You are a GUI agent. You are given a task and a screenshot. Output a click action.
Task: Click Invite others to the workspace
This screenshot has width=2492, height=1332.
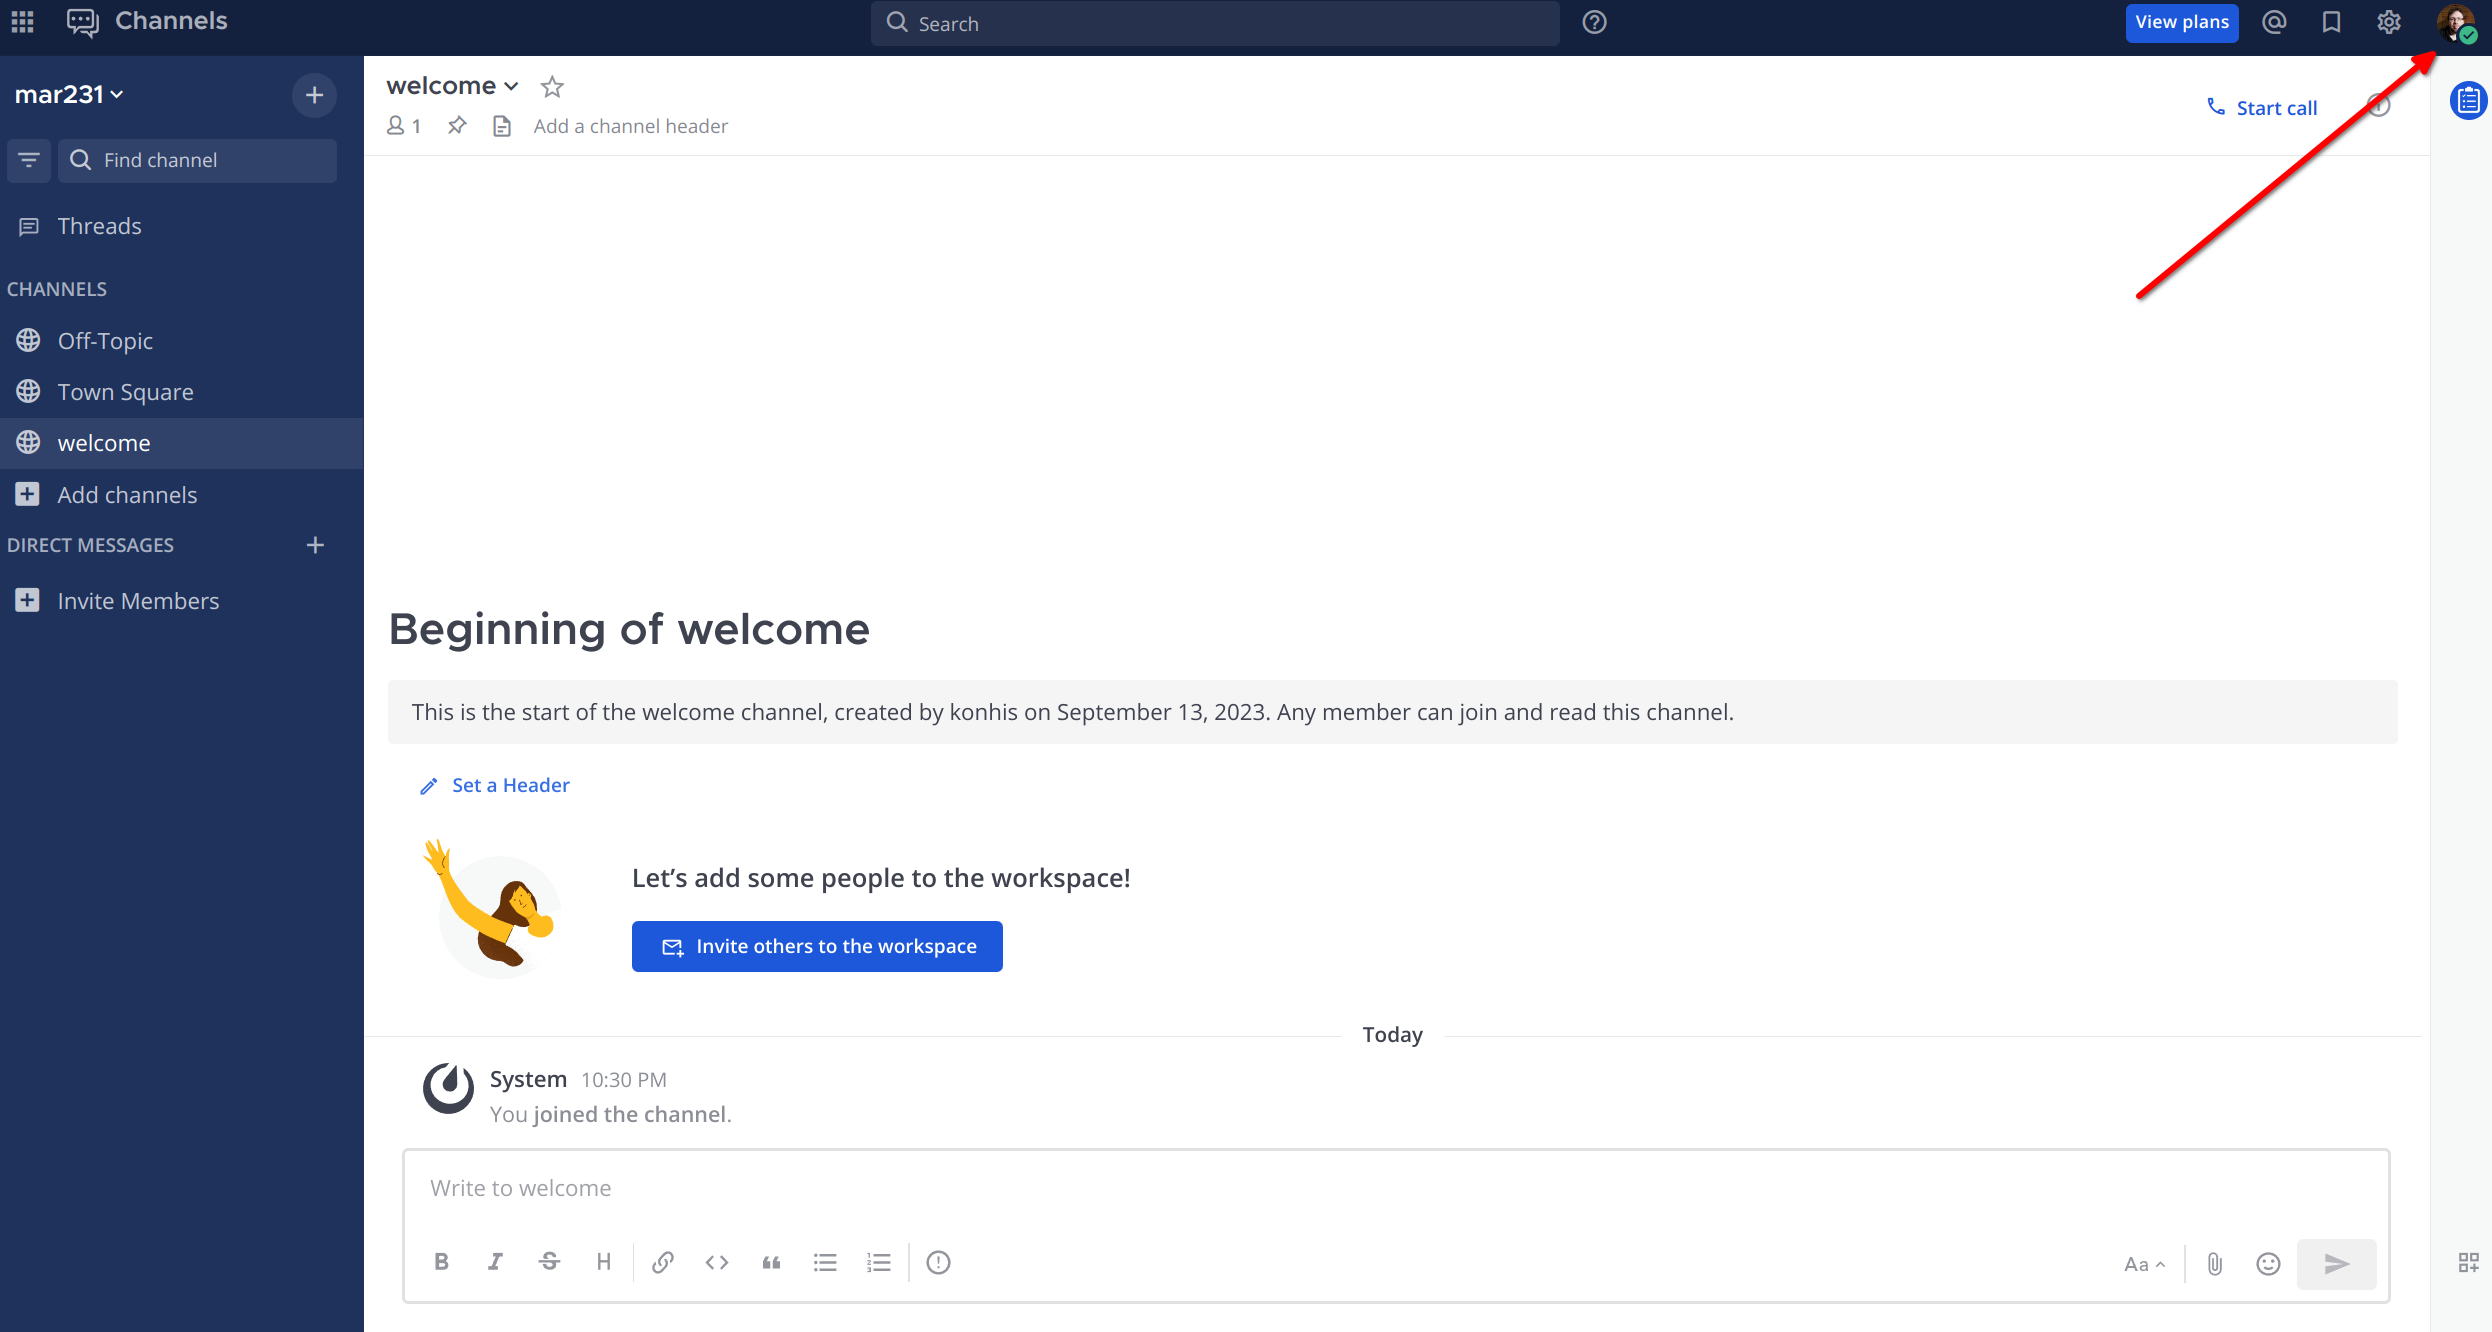(x=817, y=946)
